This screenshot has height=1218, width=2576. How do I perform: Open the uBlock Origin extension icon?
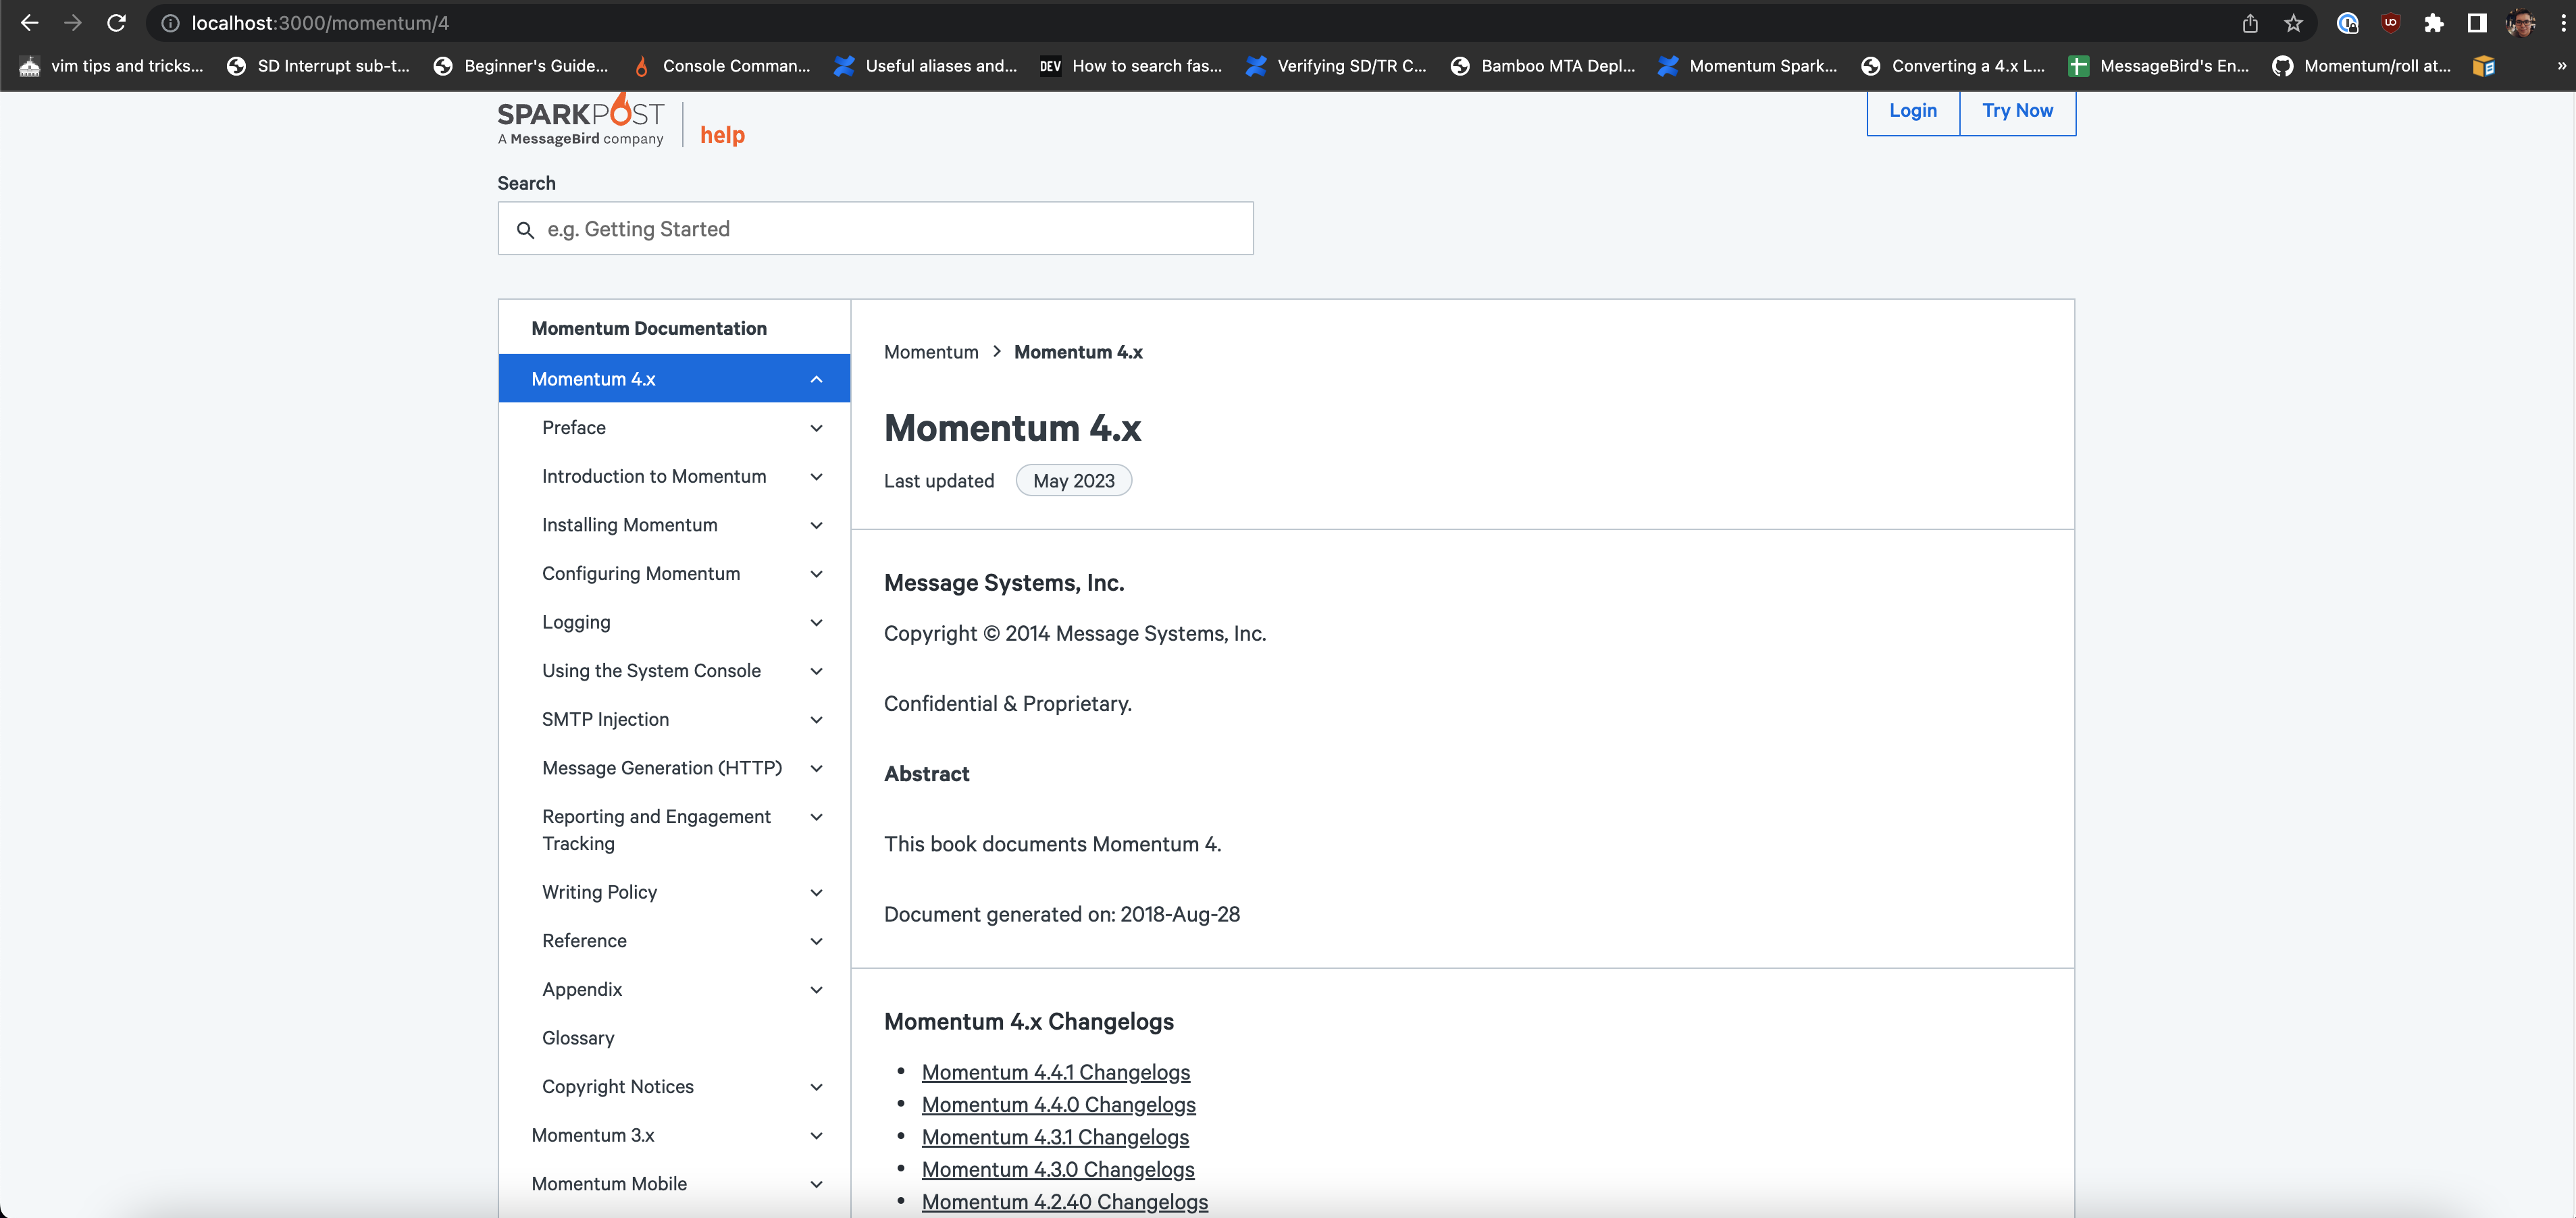pyautogui.click(x=2391, y=23)
